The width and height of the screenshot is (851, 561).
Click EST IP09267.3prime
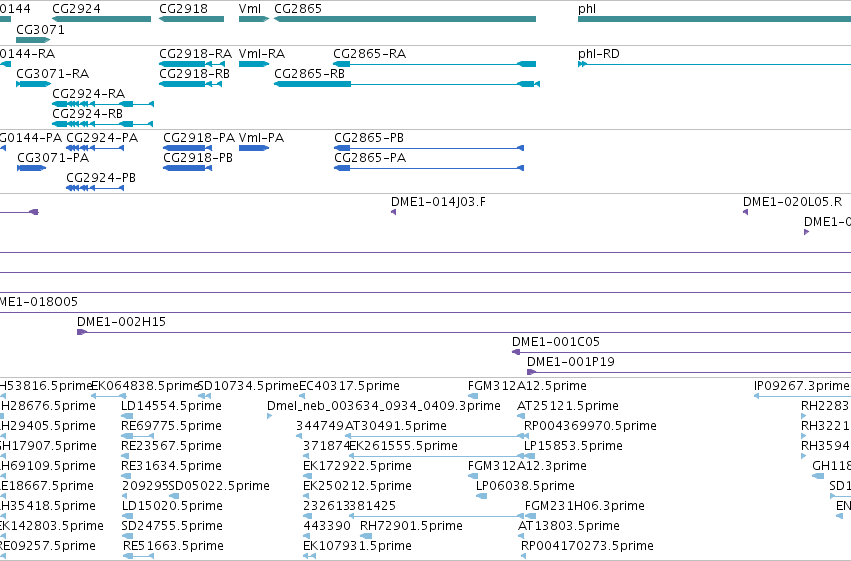tap(802, 397)
